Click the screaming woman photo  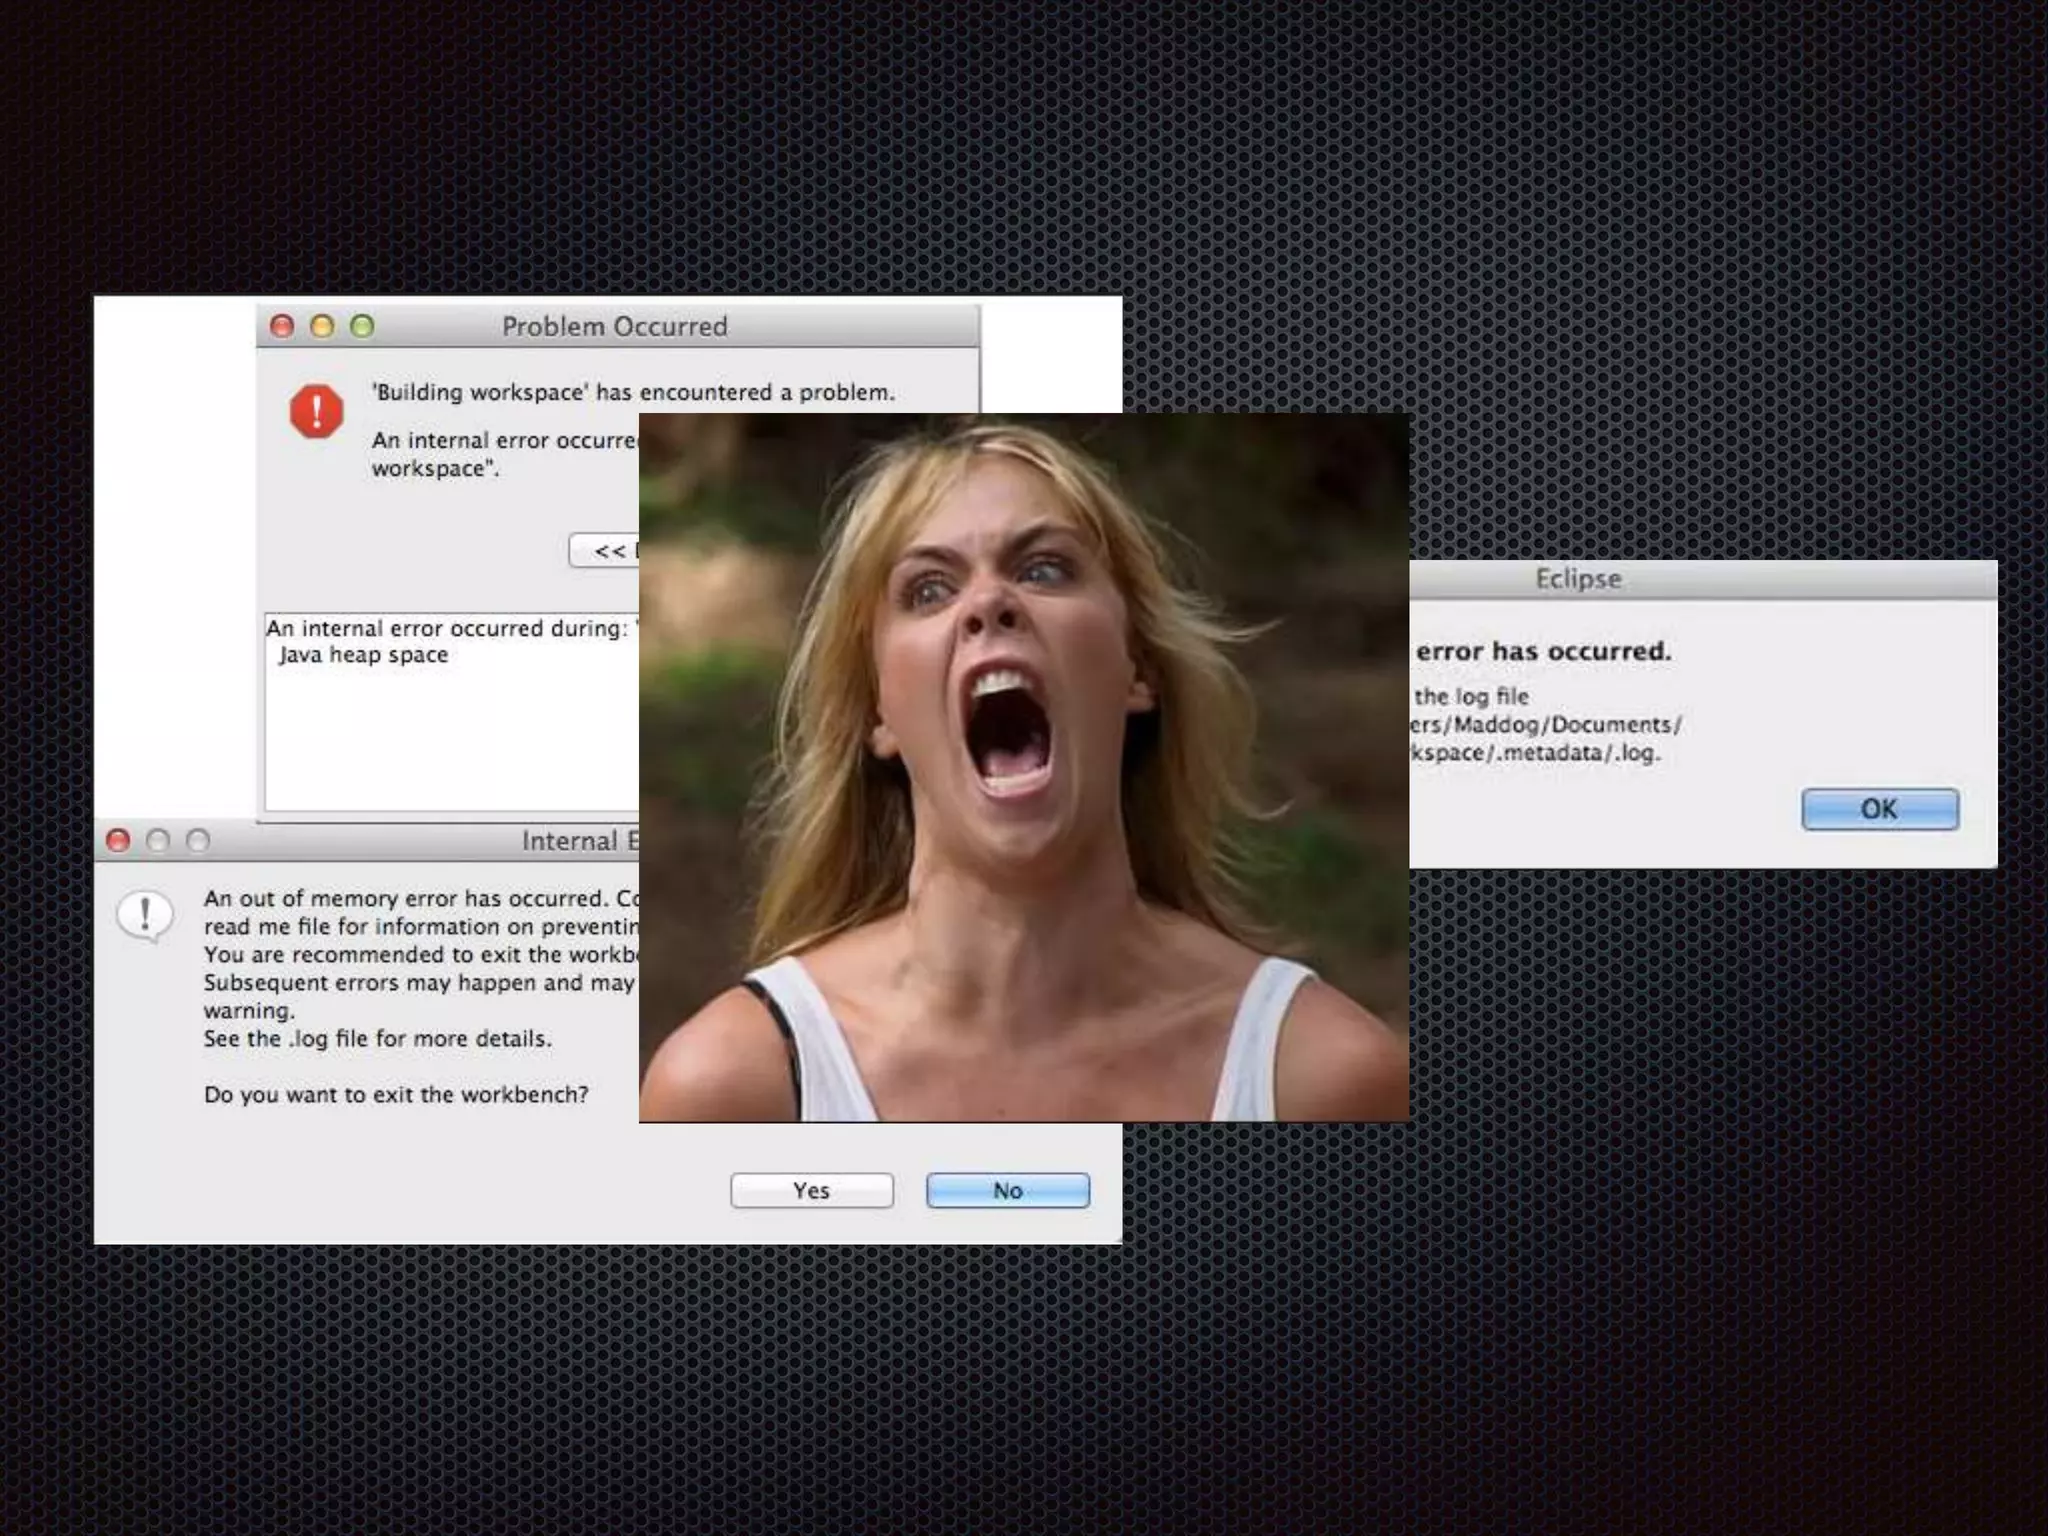coord(1024,767)
